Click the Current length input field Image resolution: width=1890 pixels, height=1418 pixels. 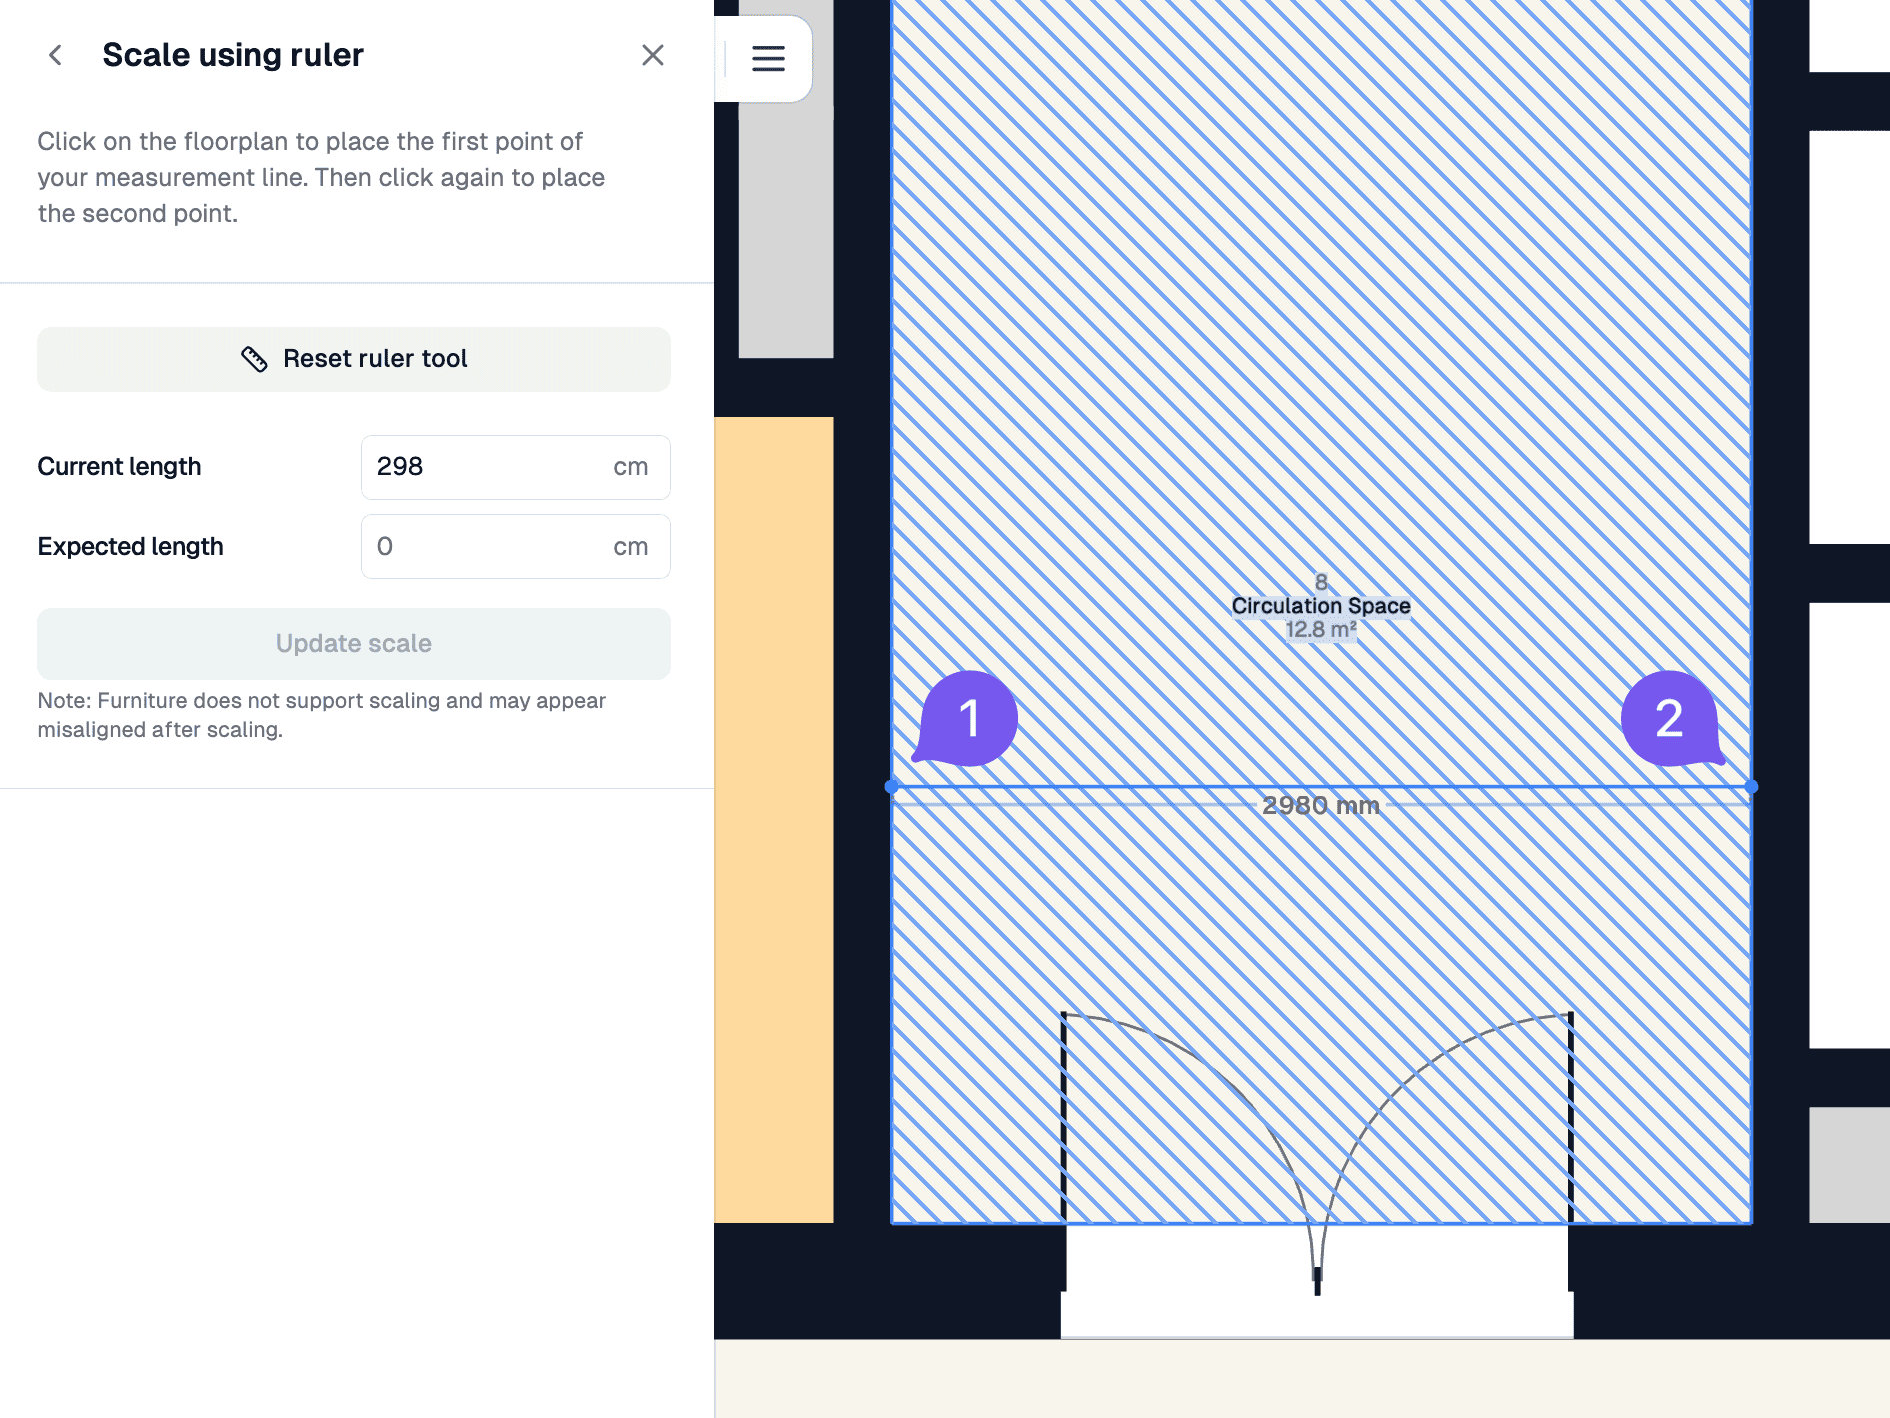[516, 467]
